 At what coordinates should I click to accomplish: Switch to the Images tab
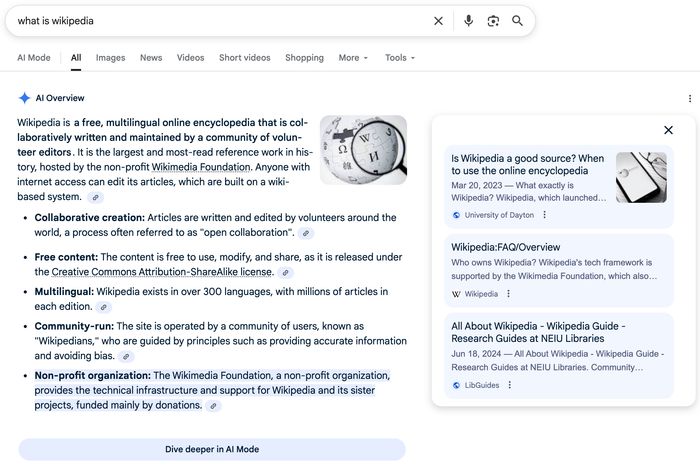[110, 58]
